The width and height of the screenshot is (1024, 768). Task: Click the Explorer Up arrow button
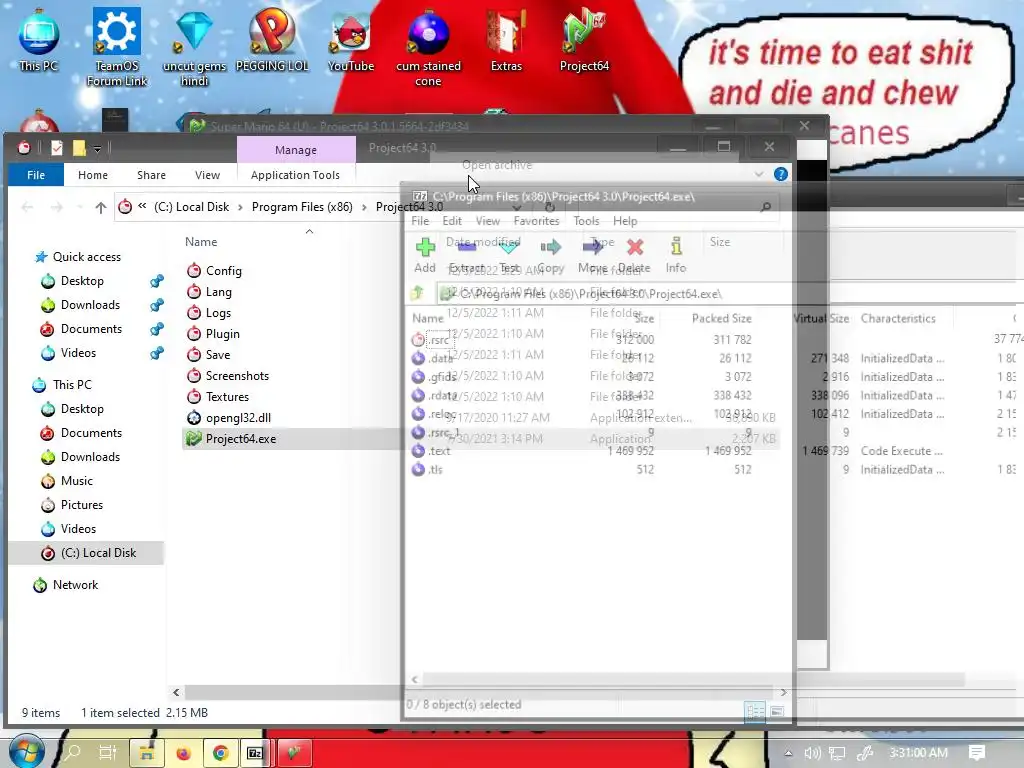(101, 207)
